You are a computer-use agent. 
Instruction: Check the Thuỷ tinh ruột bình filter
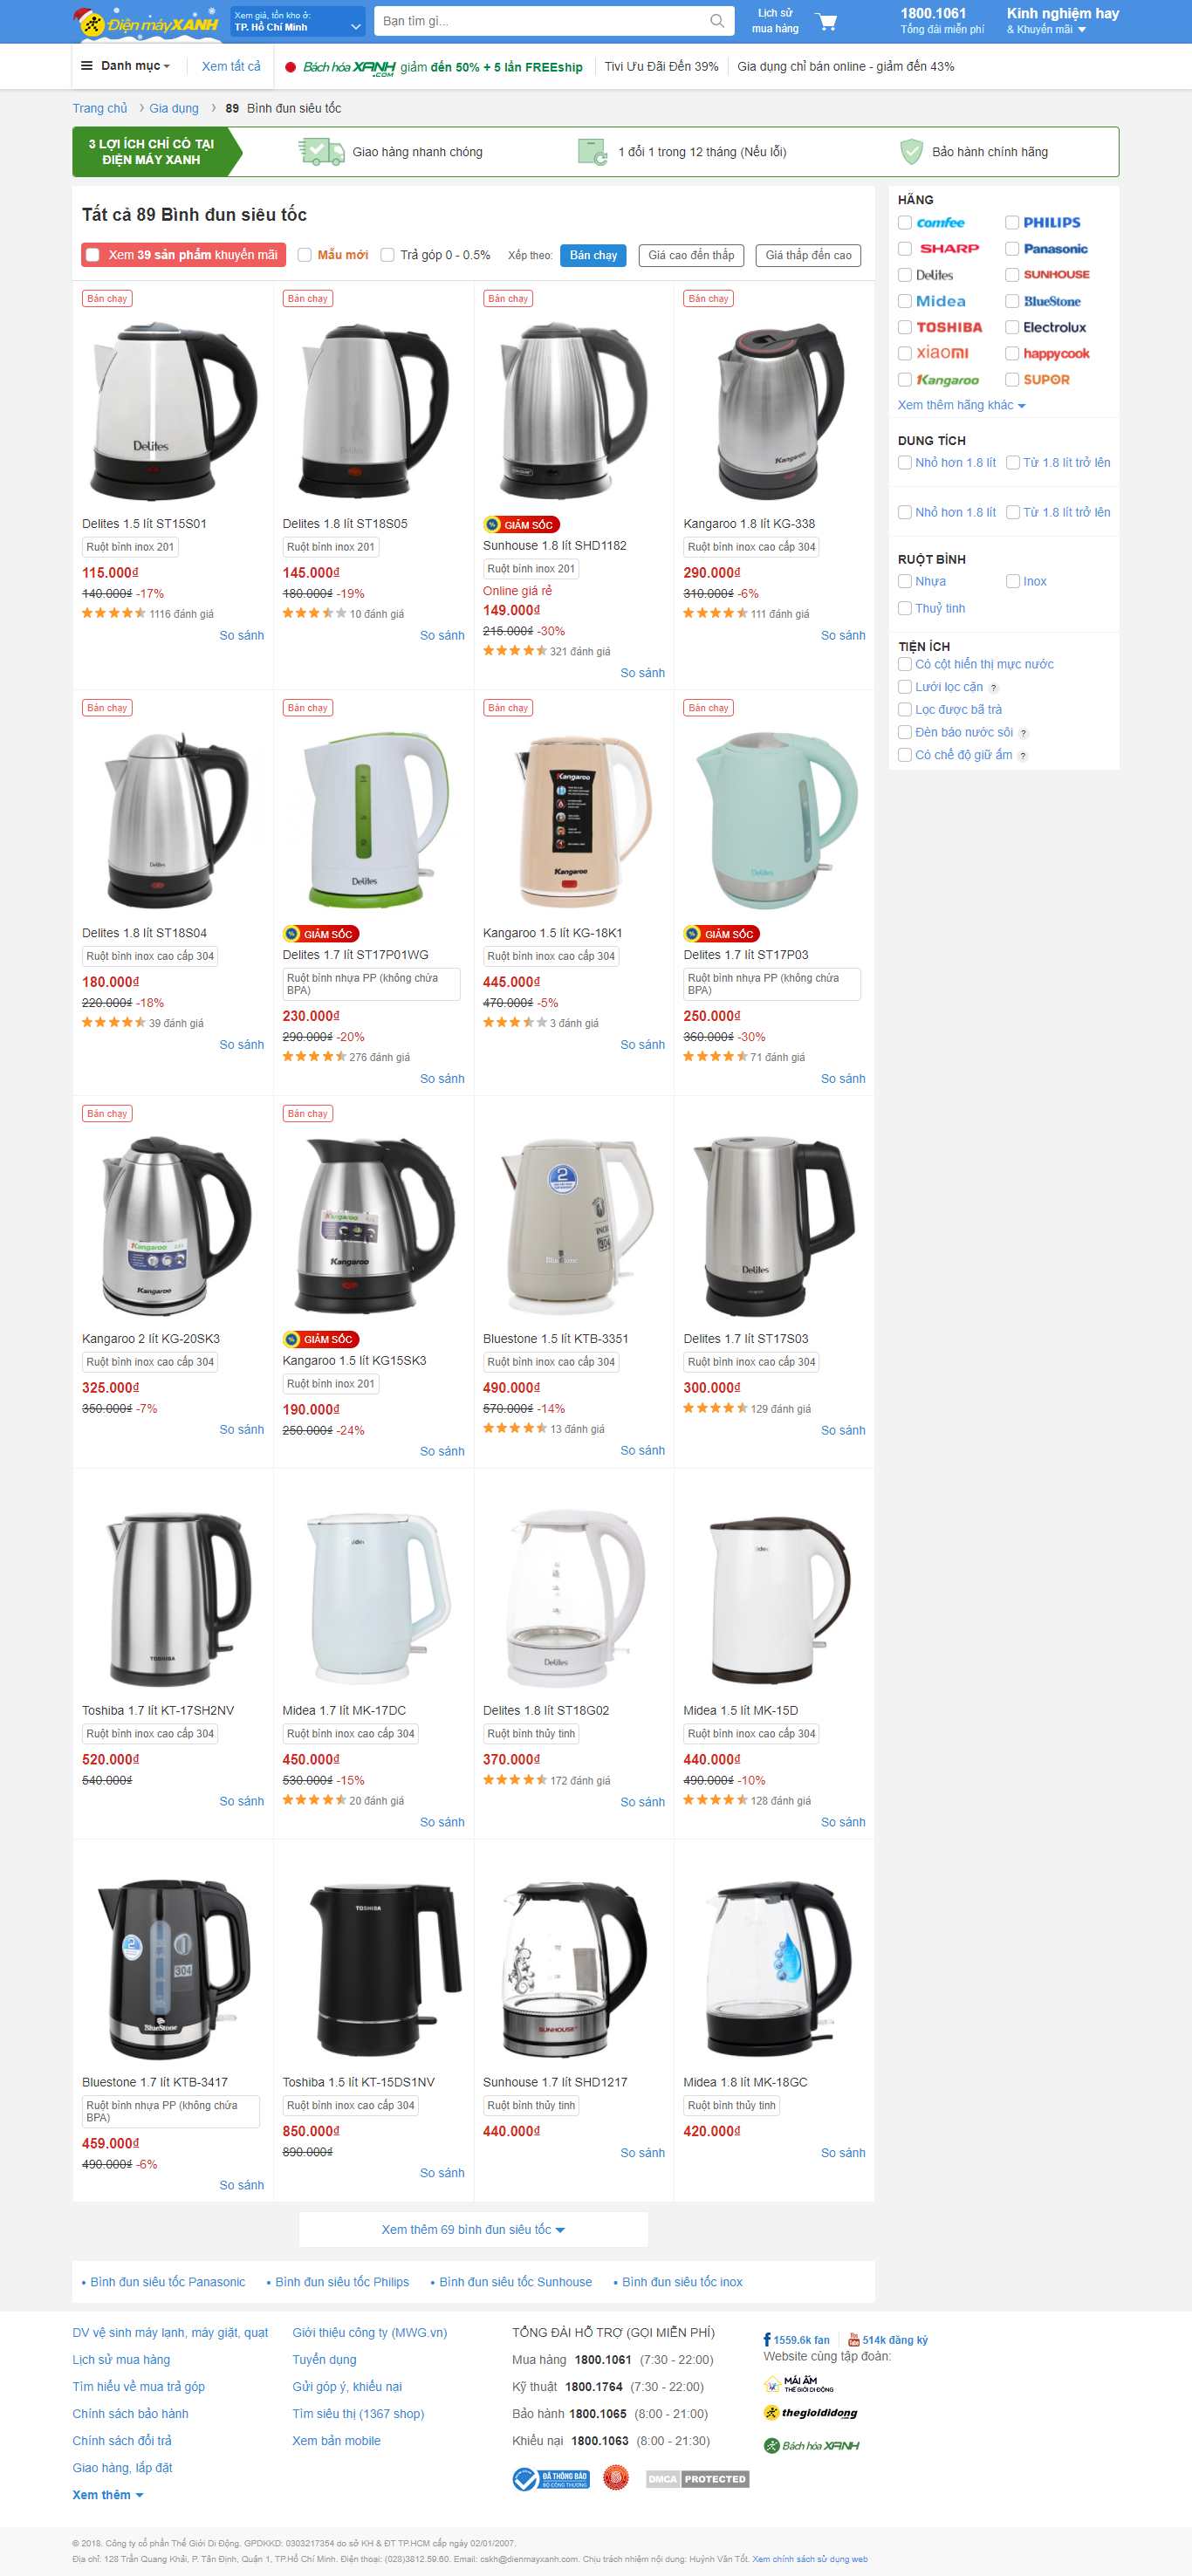[904, 608]
